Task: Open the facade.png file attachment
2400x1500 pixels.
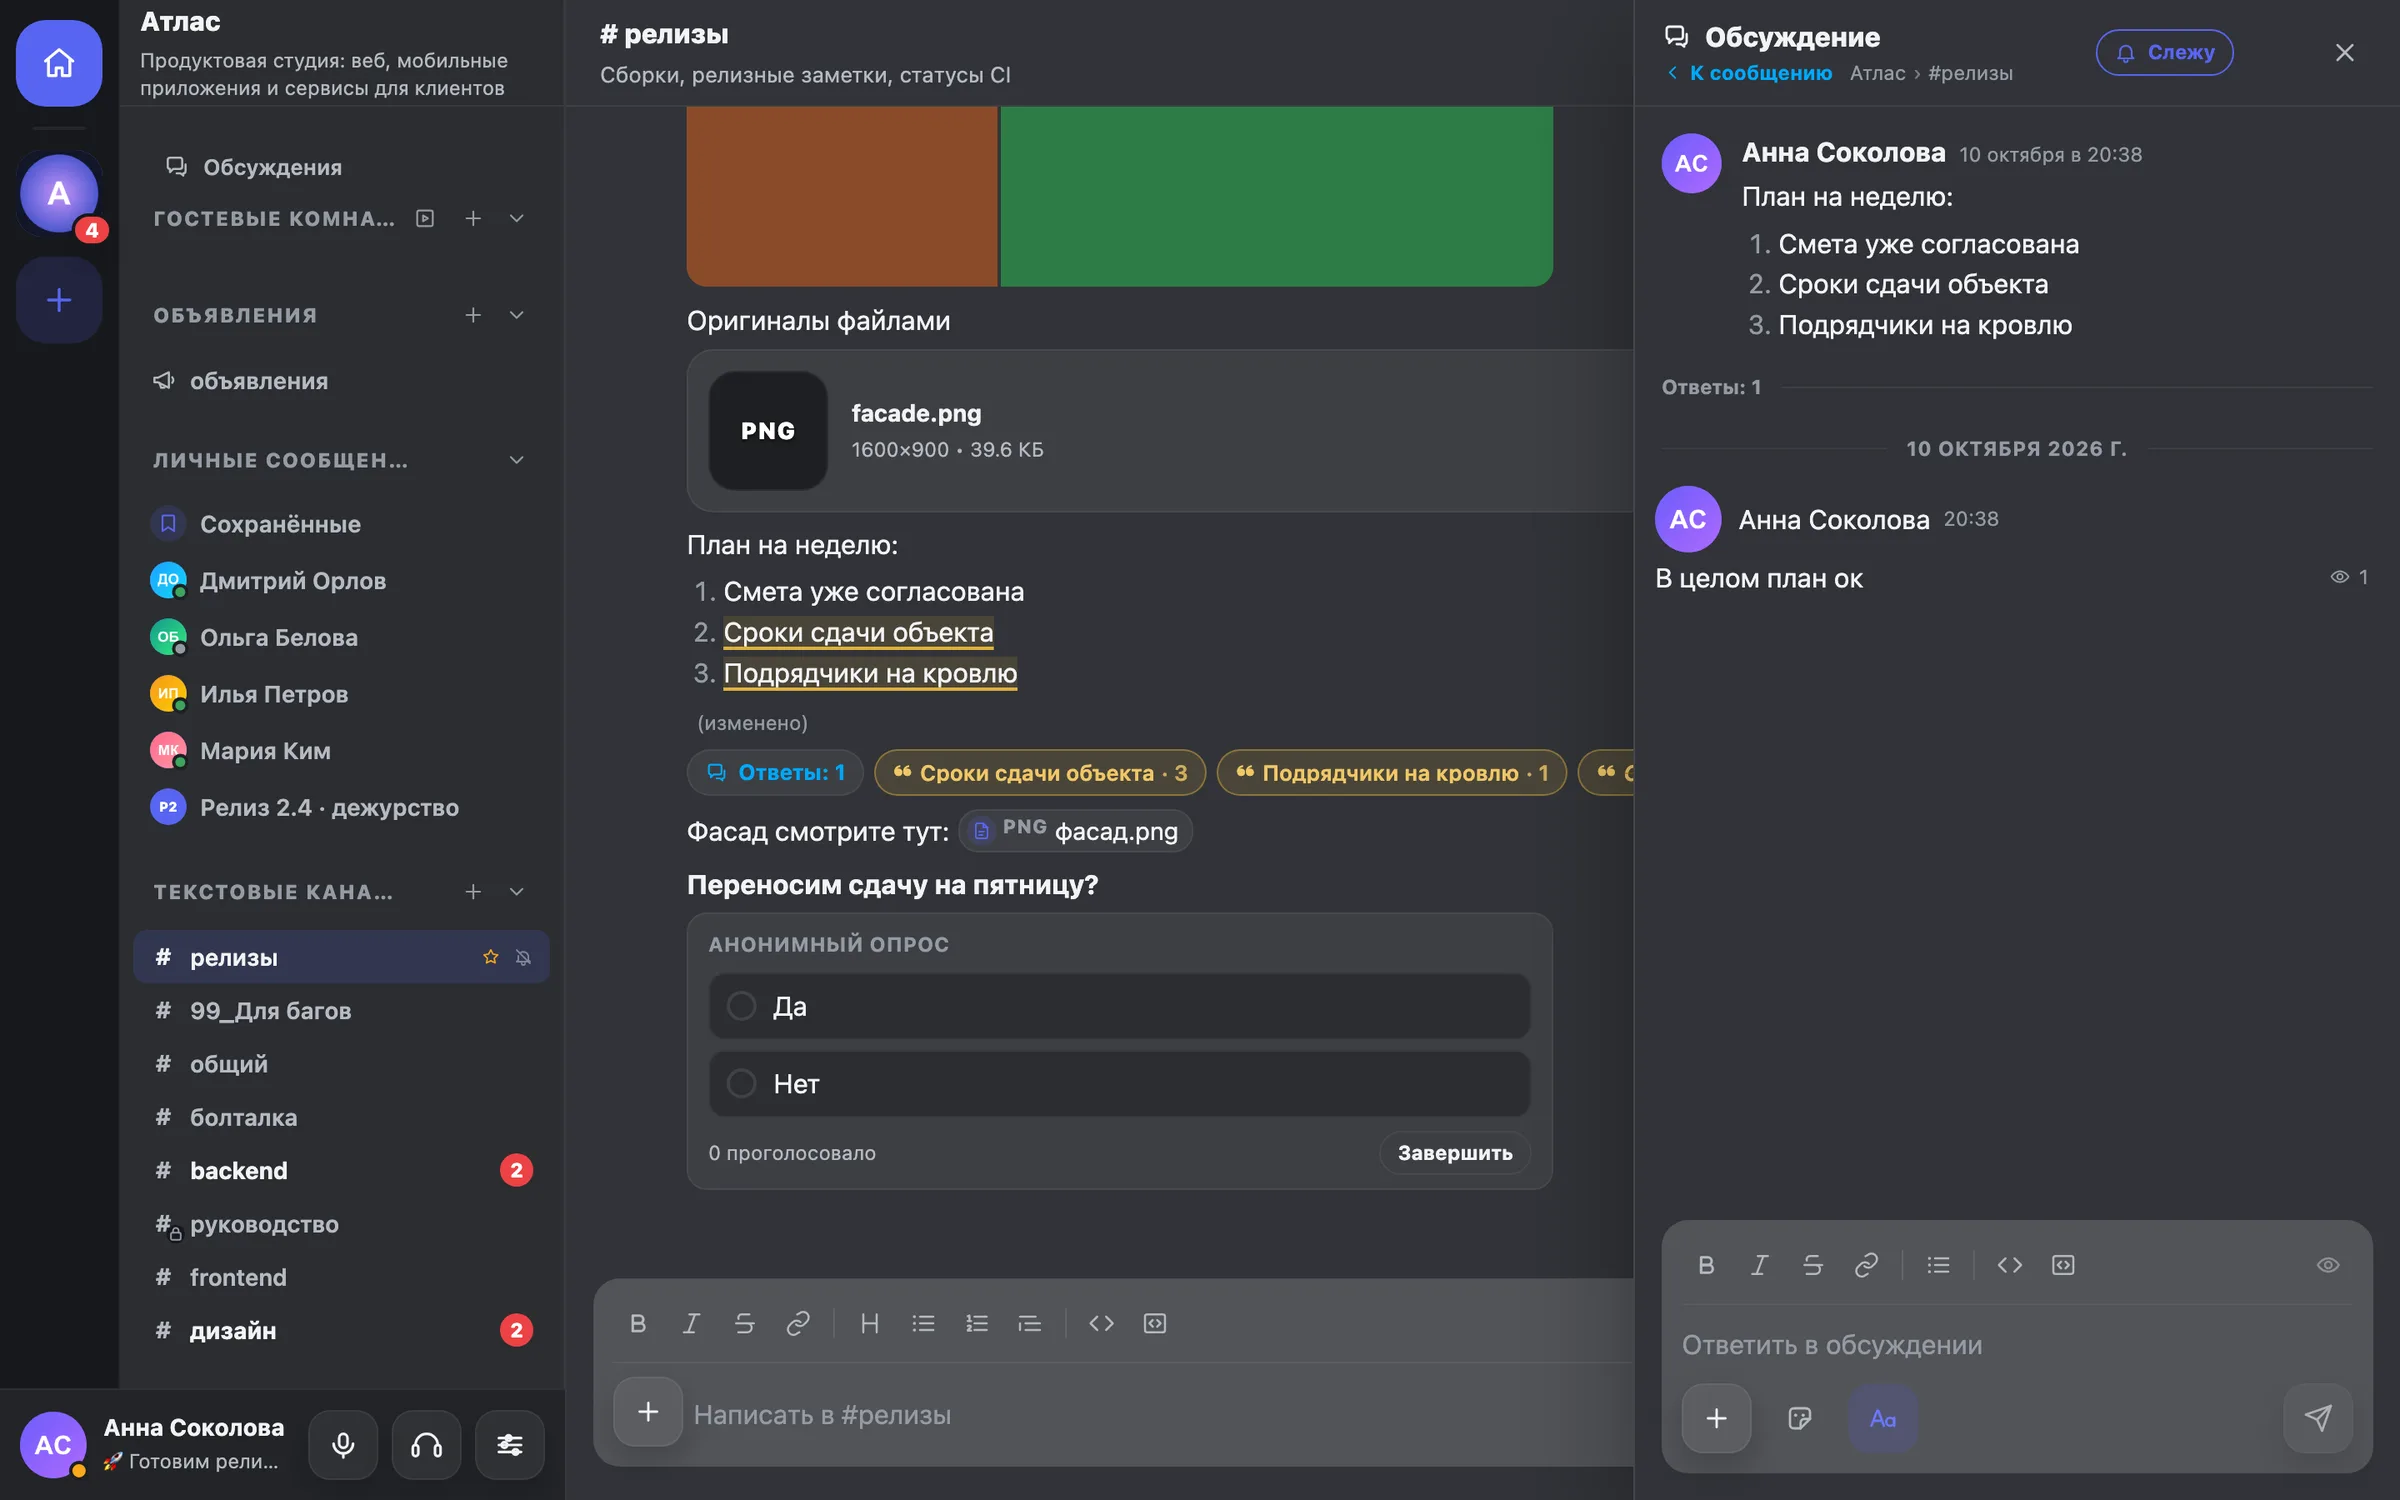Action: 1160,431
